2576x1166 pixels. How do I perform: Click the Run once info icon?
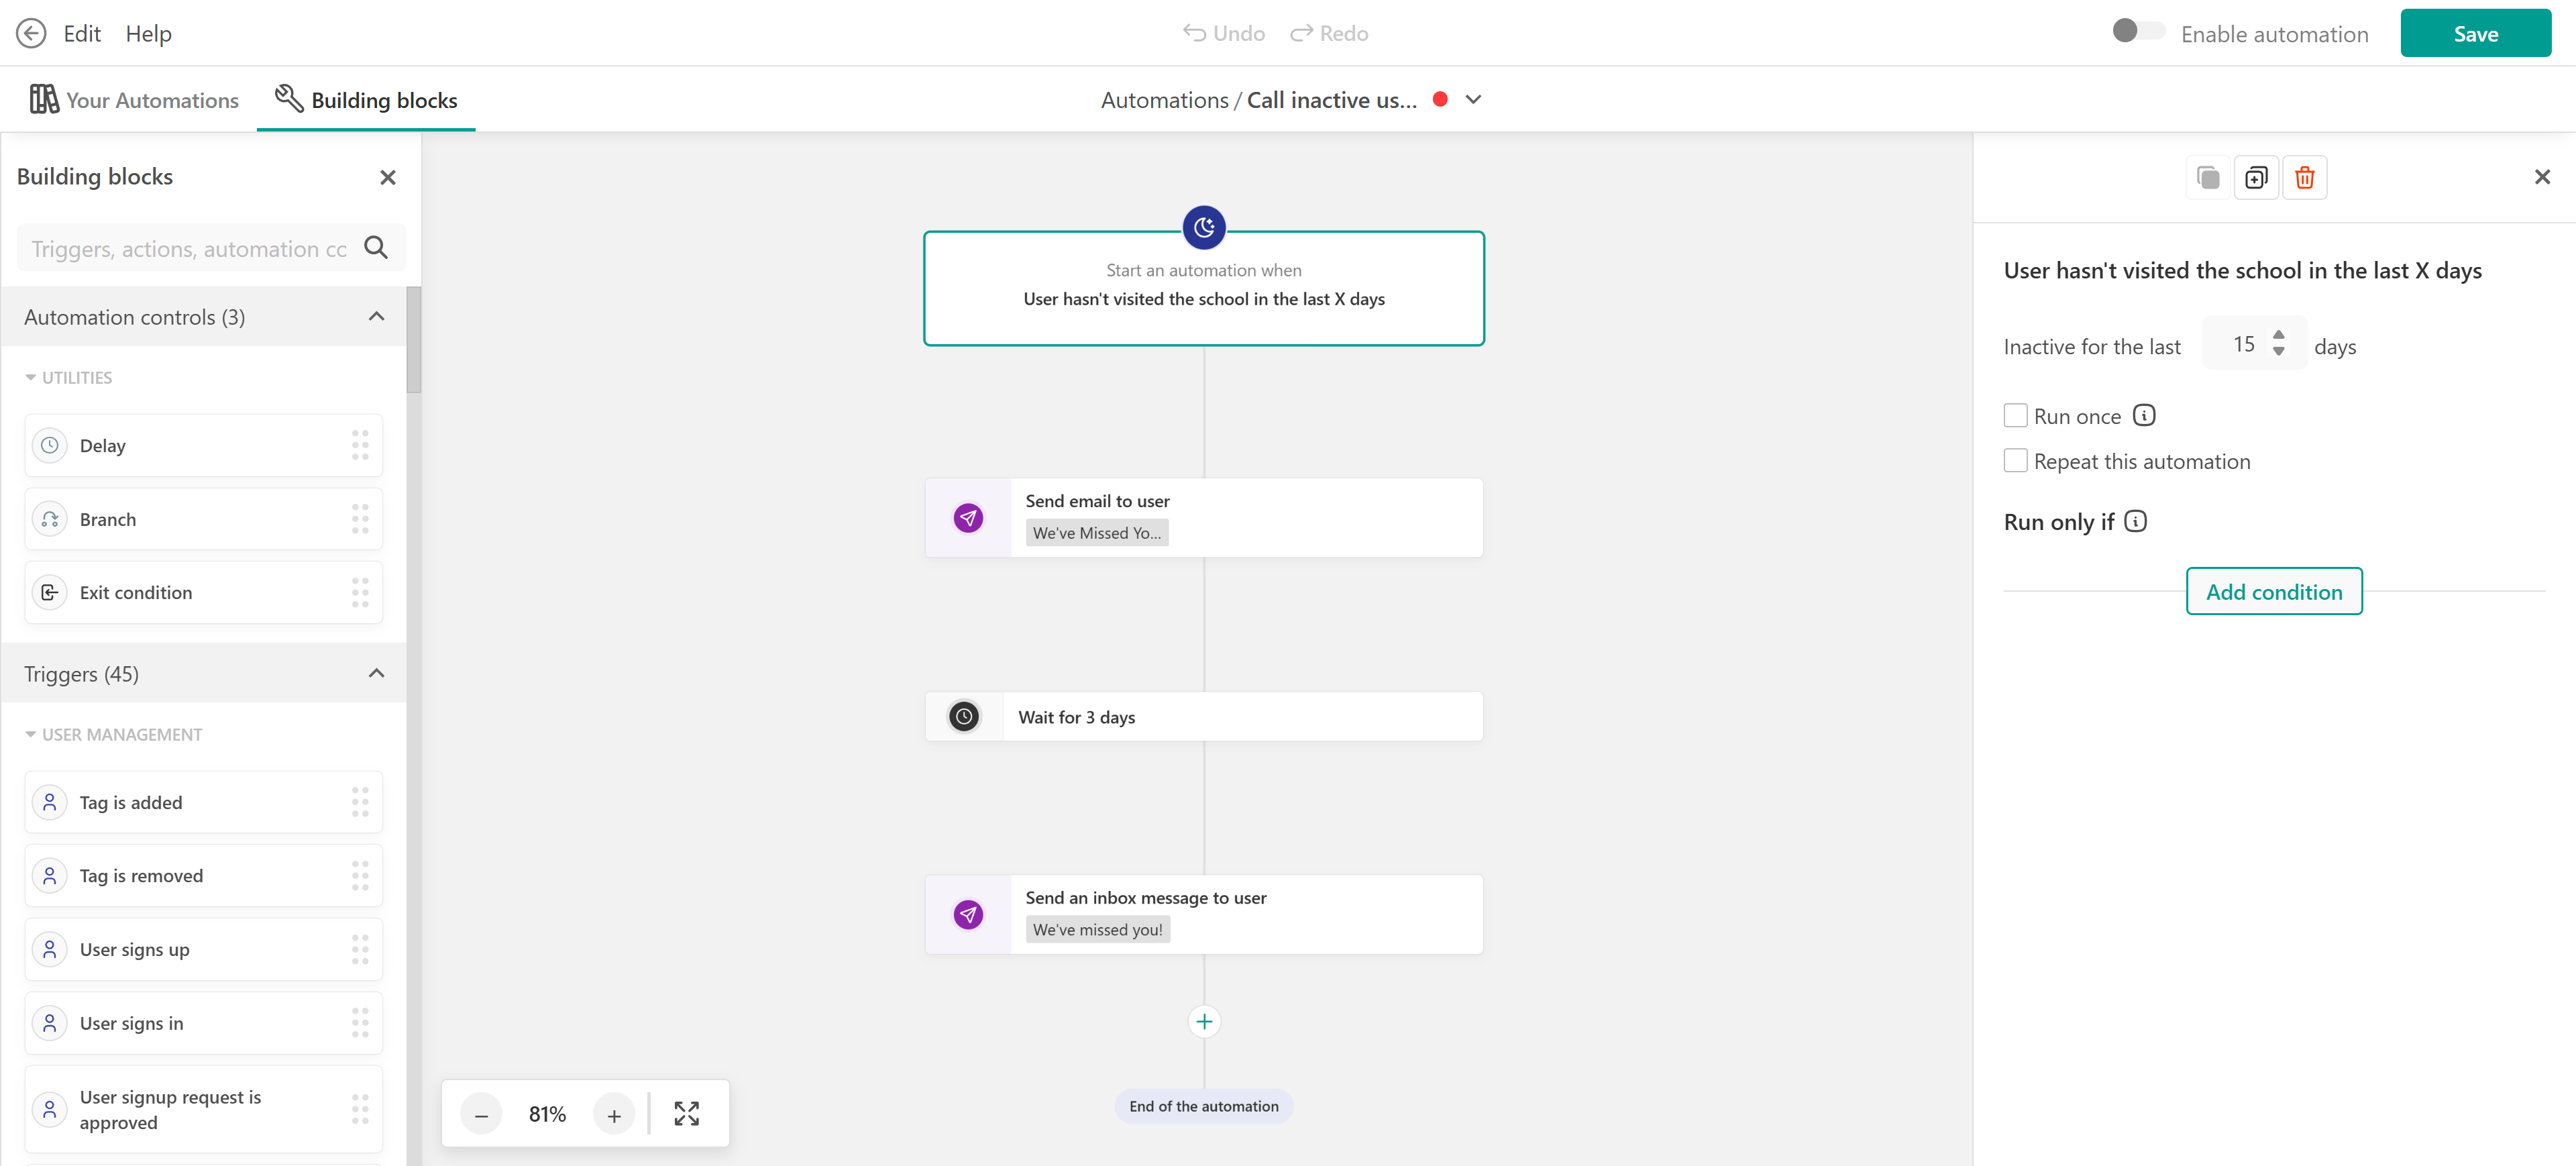(x=2144, y=415)
